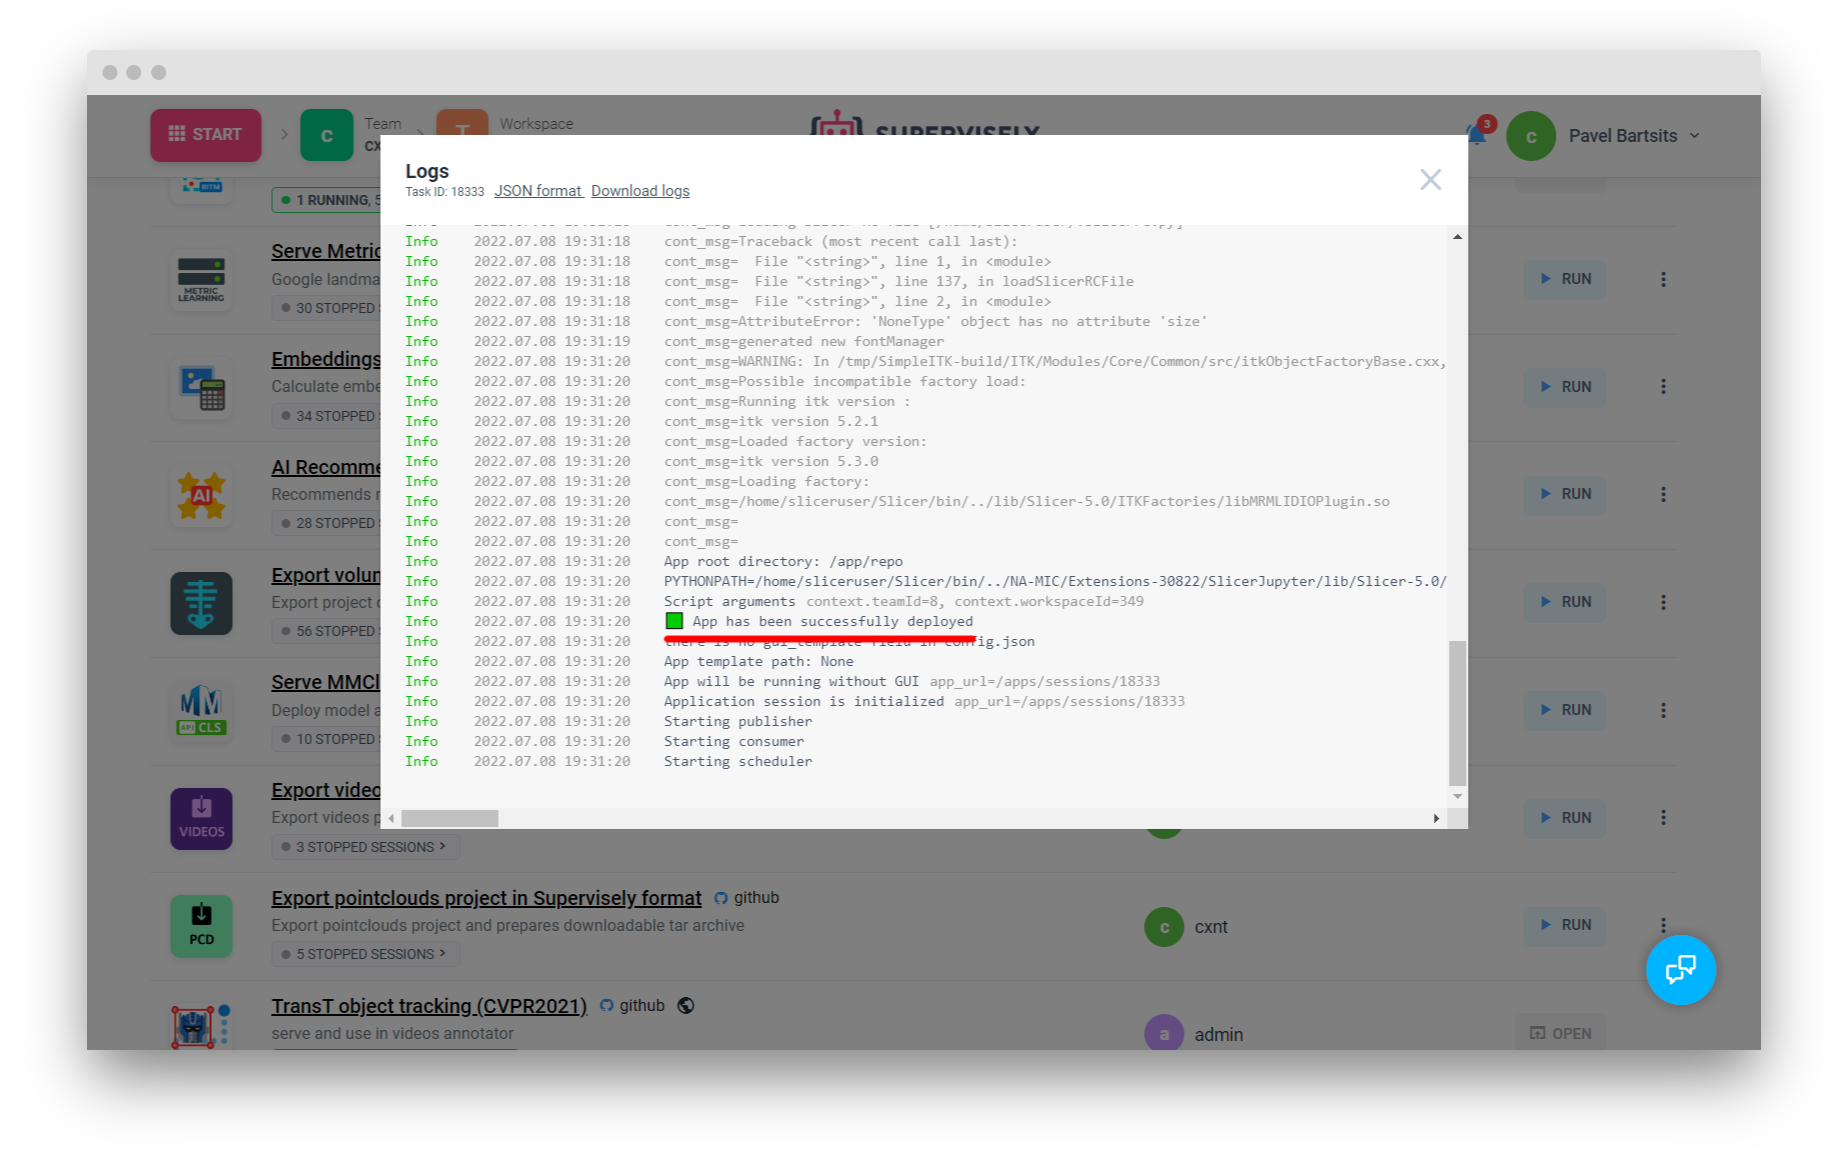
Task: Select the Metric Learning app icon
Action: pos(201,280)
